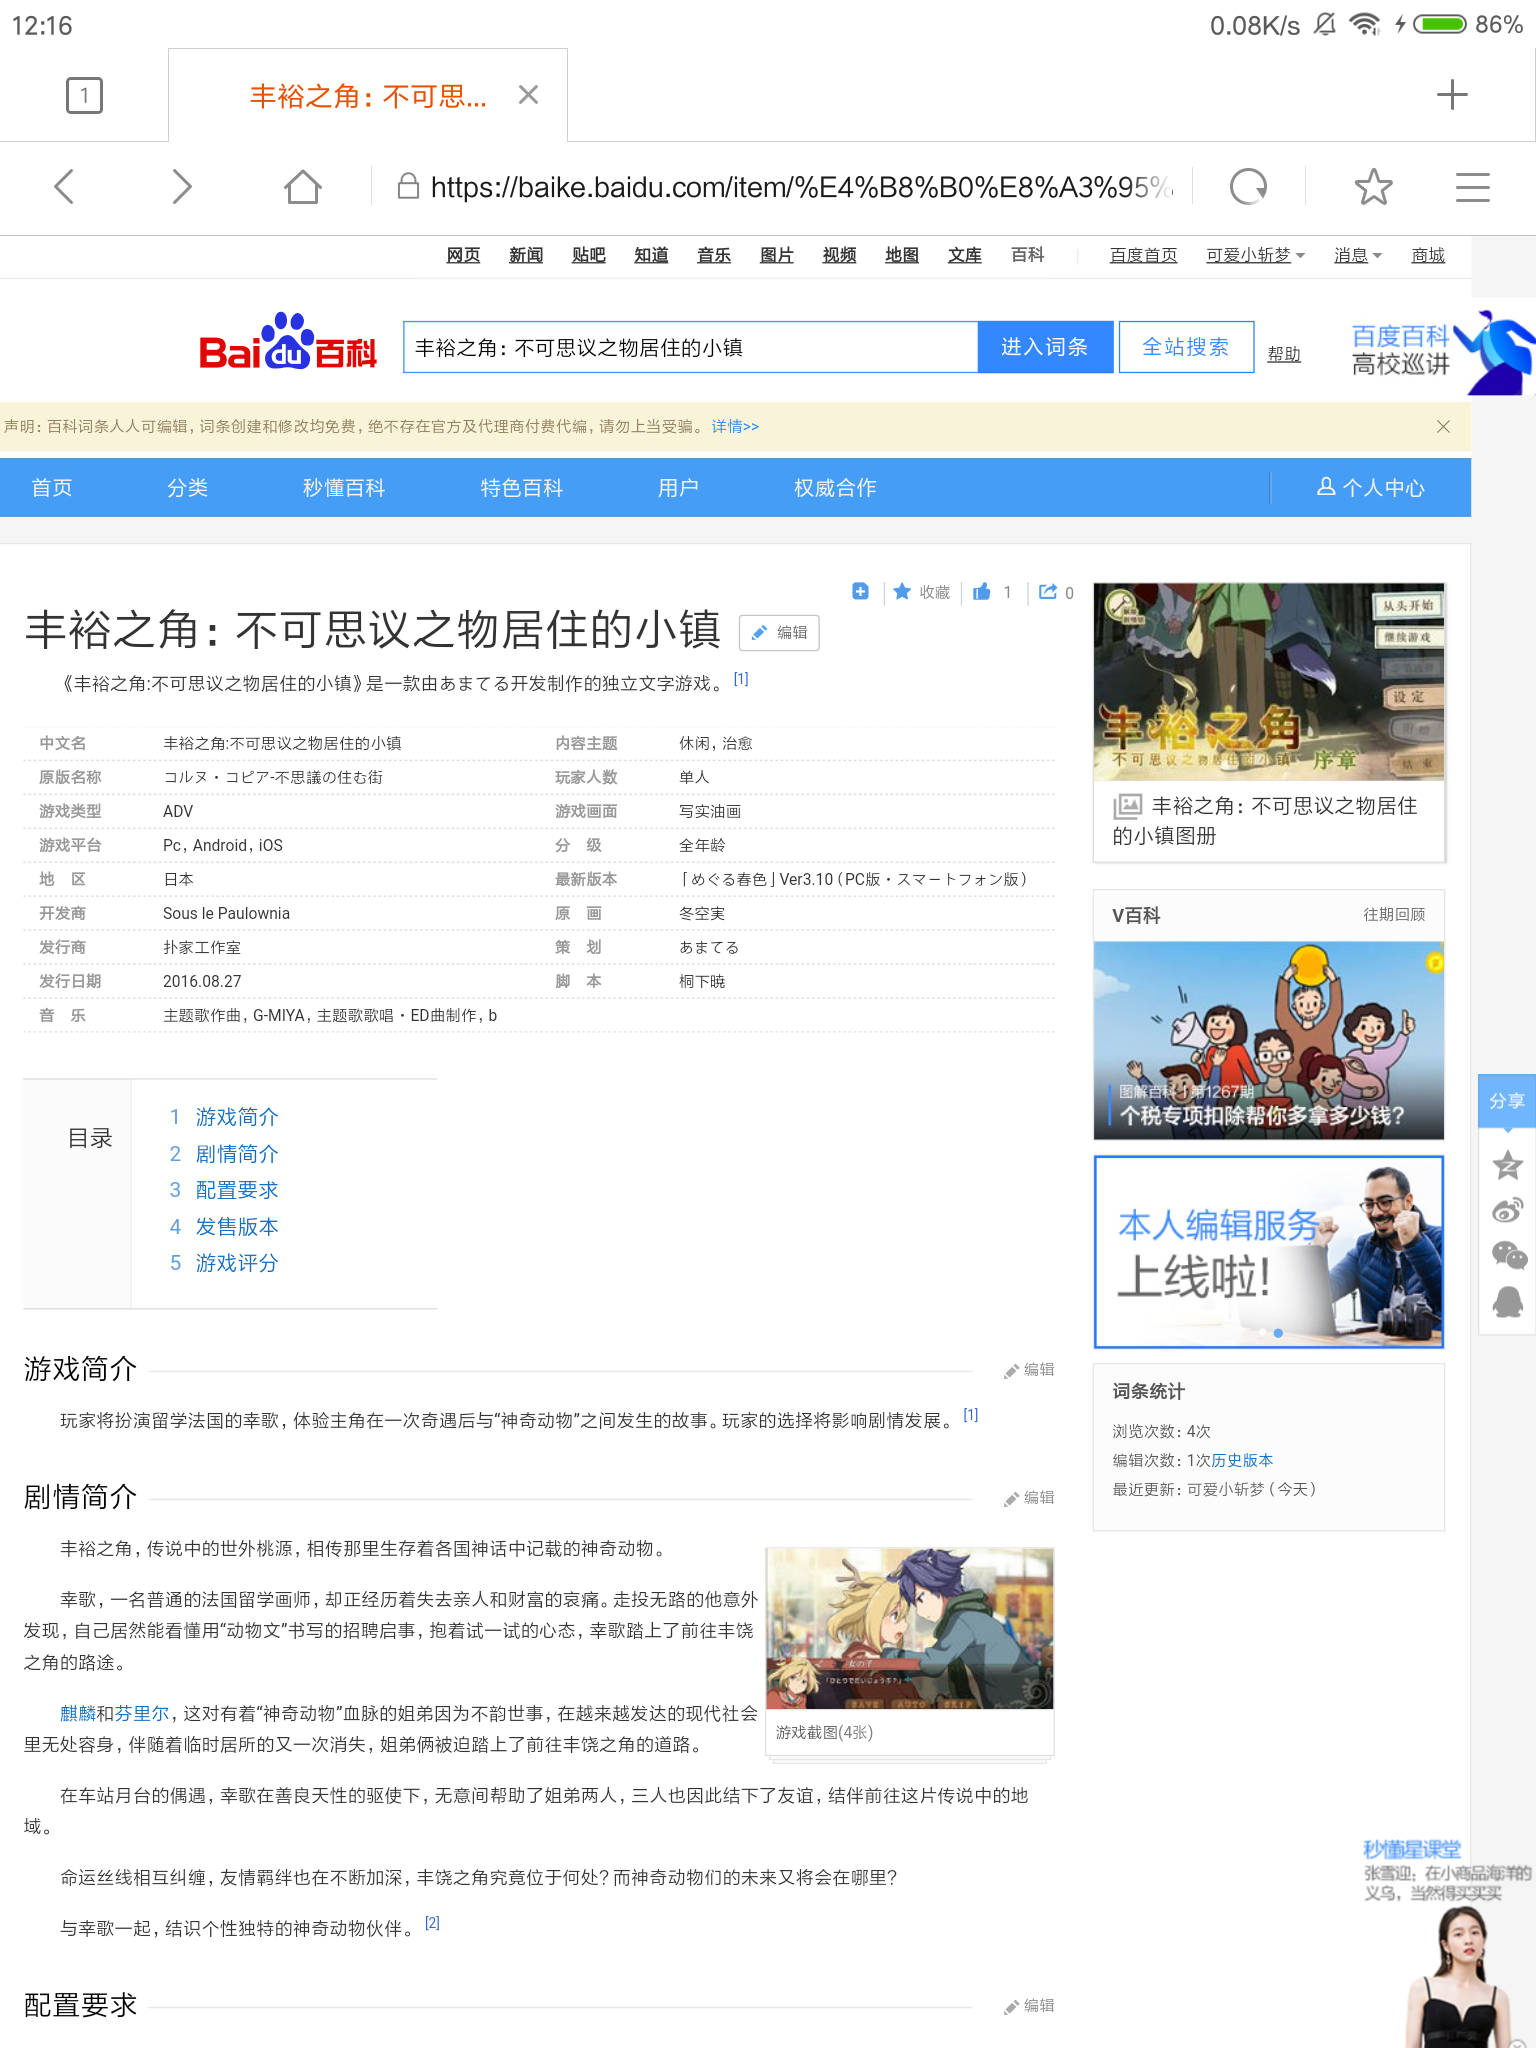Image resolution: width=1536 pixels, height=2048 pixels.
Task: Tap the browser home icon
Action: pyautogui.click(x=302, y=187)
